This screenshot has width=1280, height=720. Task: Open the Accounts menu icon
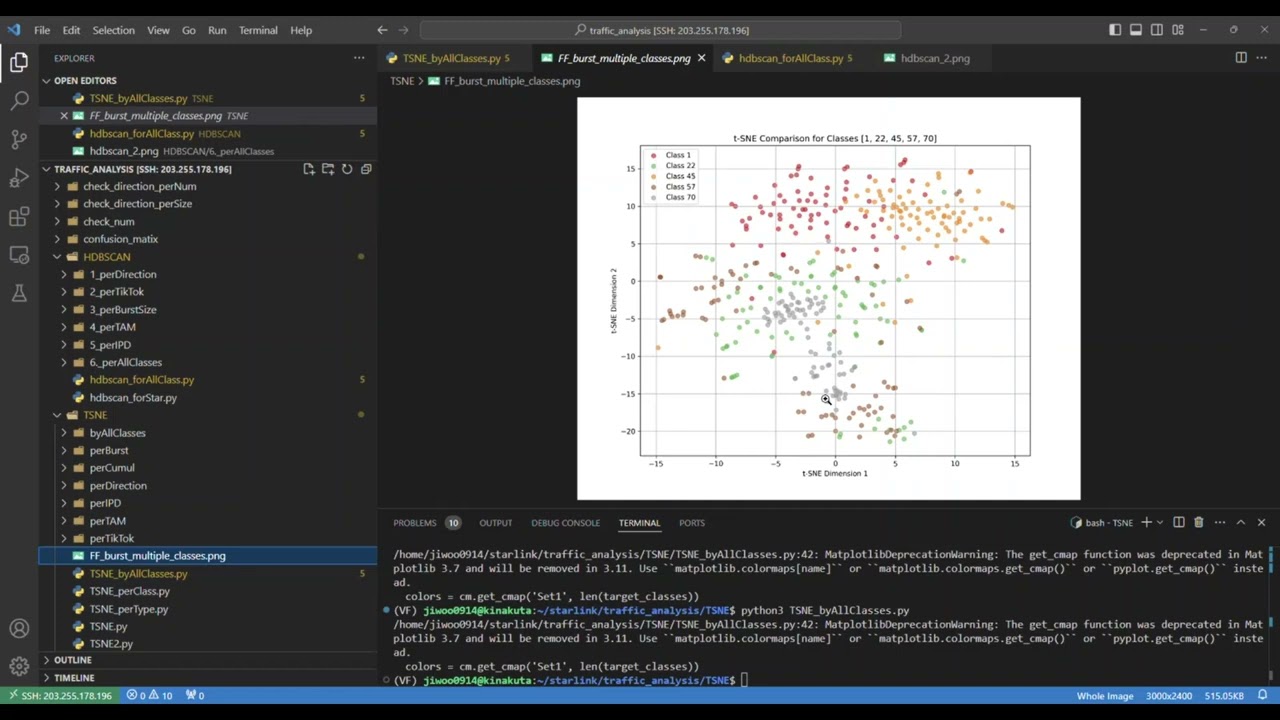click(19, 628)
